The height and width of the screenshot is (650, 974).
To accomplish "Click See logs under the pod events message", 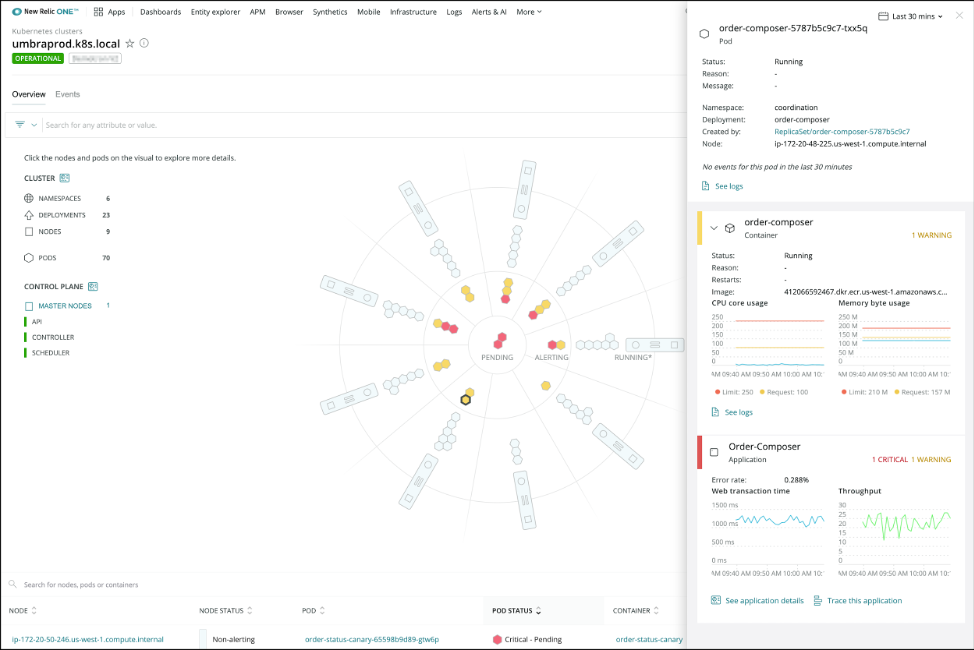I will 729,186.
